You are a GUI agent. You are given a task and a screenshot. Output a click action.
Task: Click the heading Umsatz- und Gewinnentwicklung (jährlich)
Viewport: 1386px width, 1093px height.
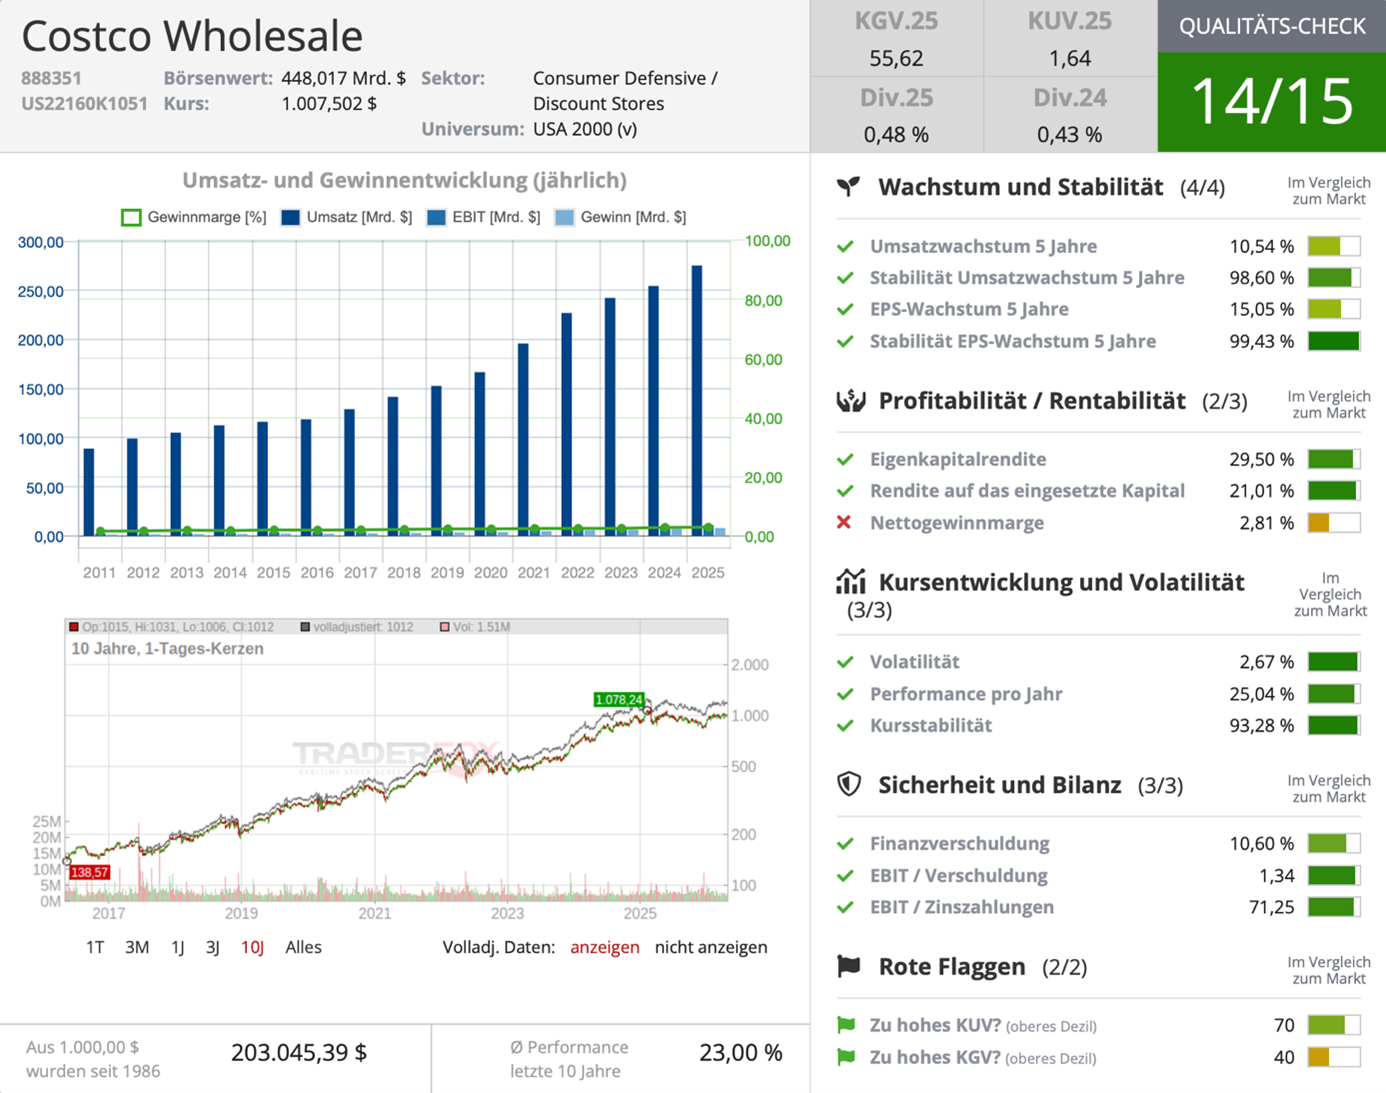[x=404, y=180]
